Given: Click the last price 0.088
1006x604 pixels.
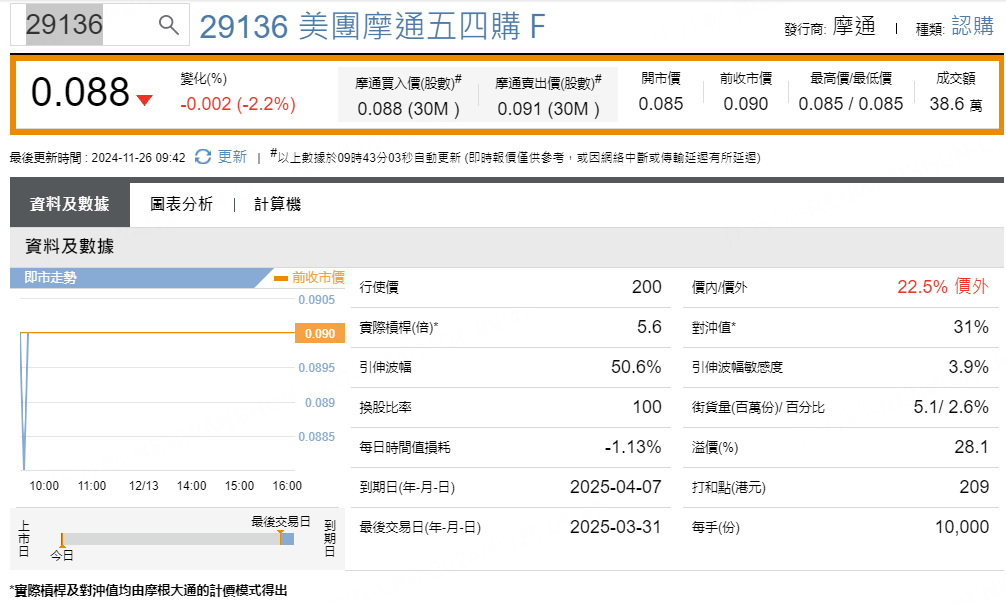Looking at the screenshot, I should 80,92.
